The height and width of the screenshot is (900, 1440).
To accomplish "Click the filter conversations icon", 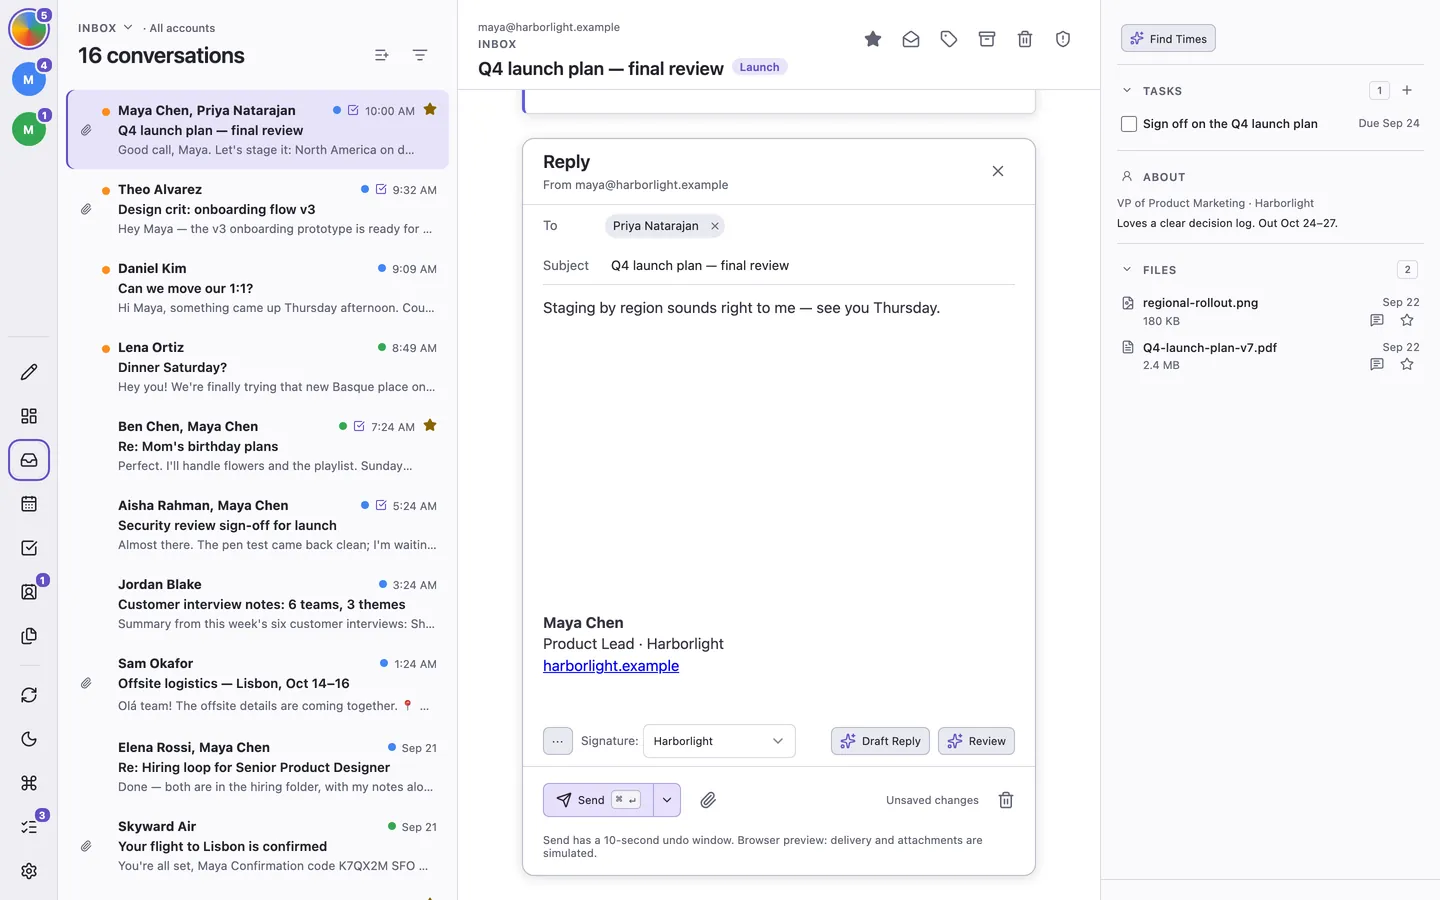I will coord(420,55).
